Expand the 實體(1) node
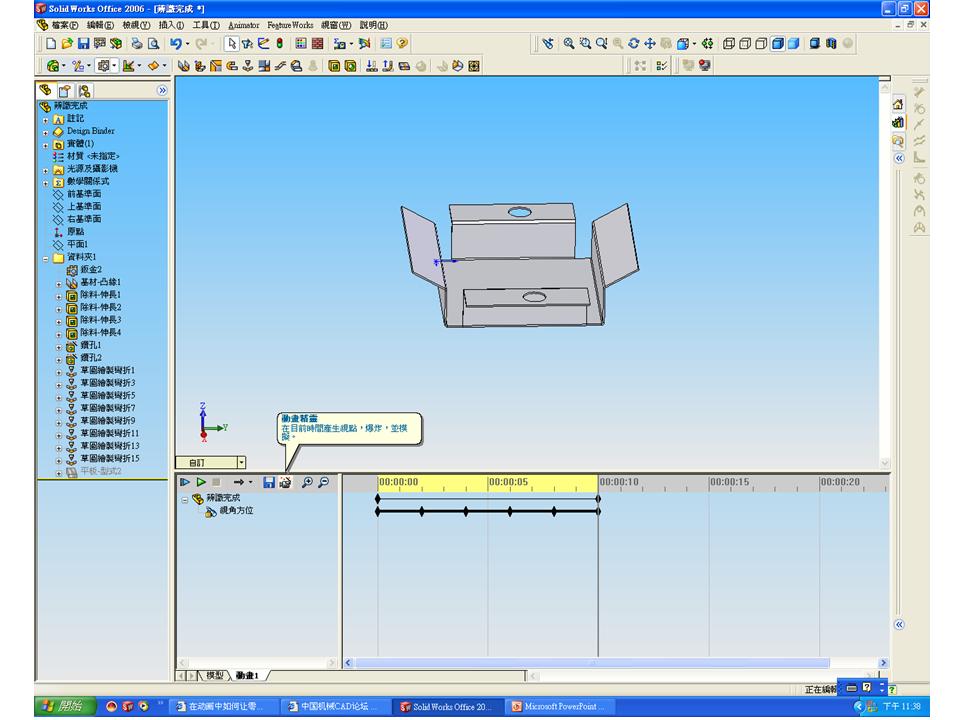 46,145
